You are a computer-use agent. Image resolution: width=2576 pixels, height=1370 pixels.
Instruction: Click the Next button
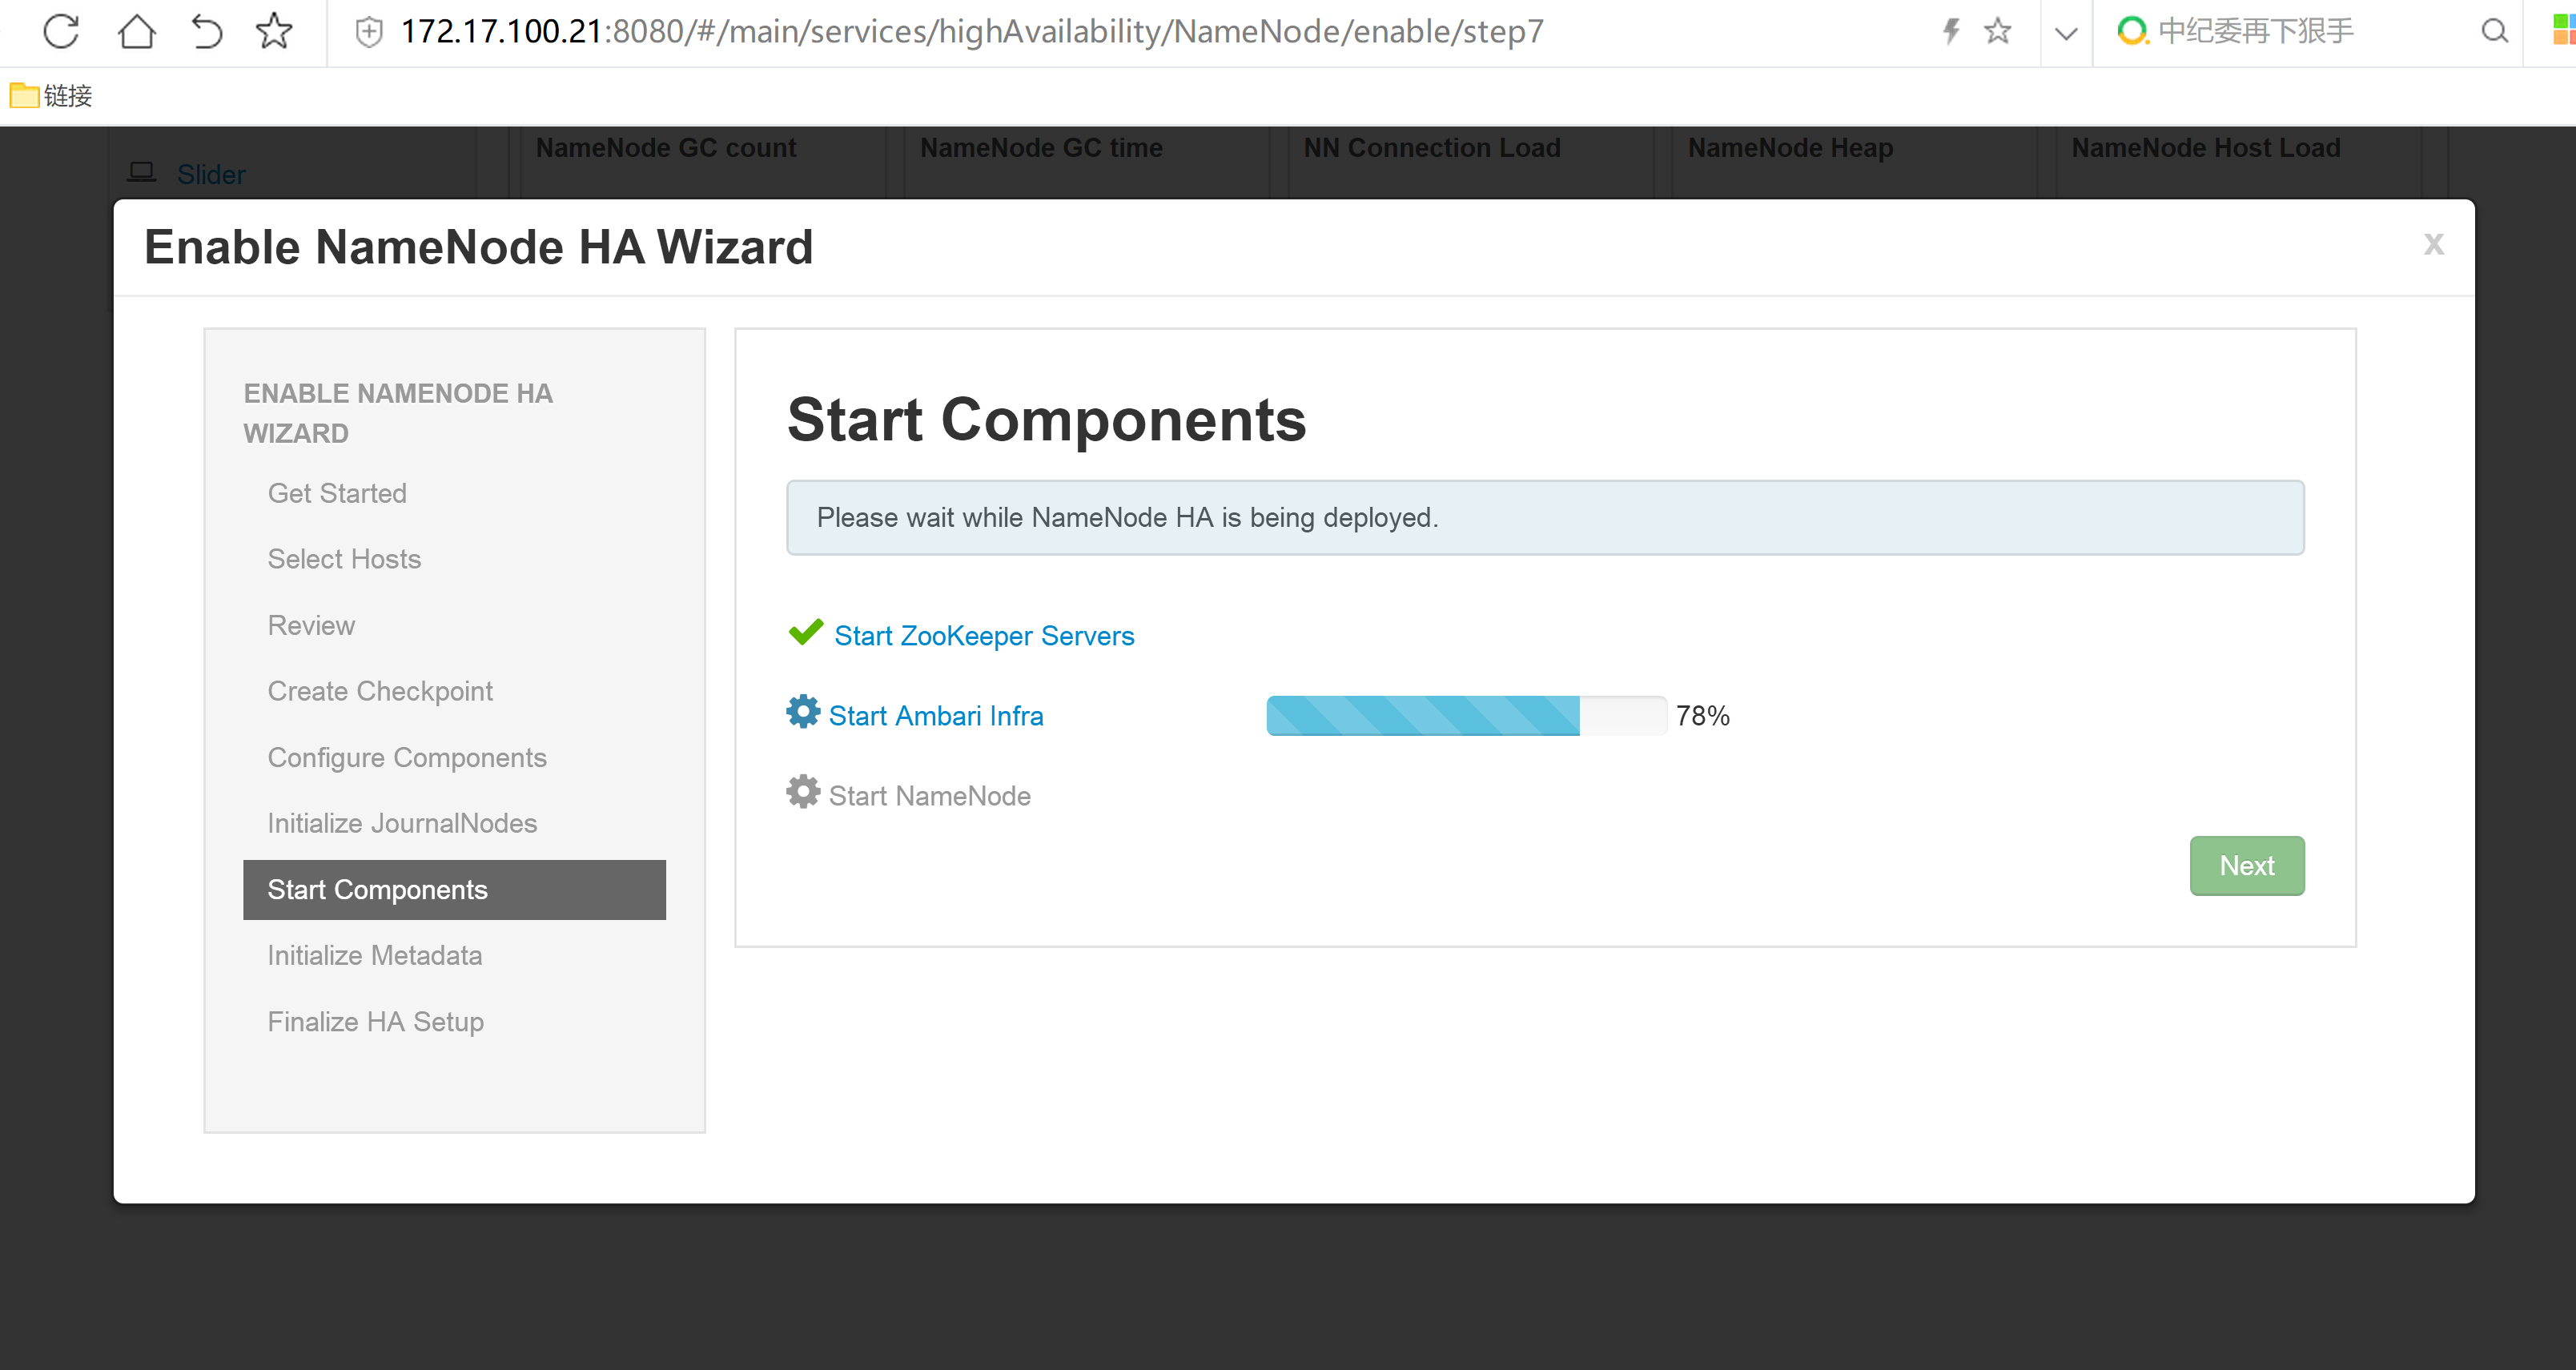(x=2247, y=866)
